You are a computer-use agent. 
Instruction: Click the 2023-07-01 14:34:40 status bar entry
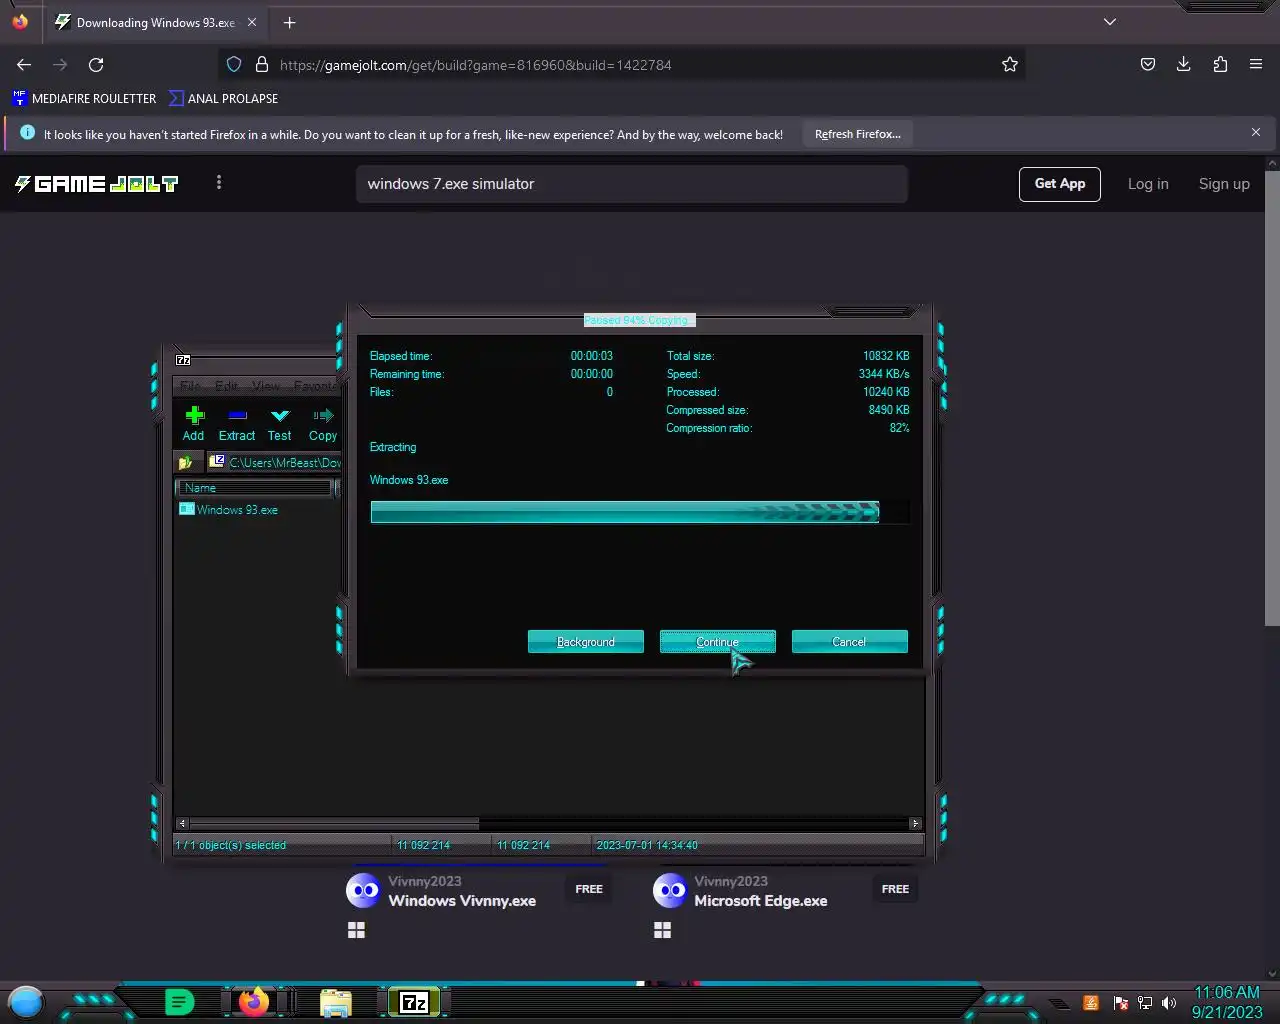647,845
